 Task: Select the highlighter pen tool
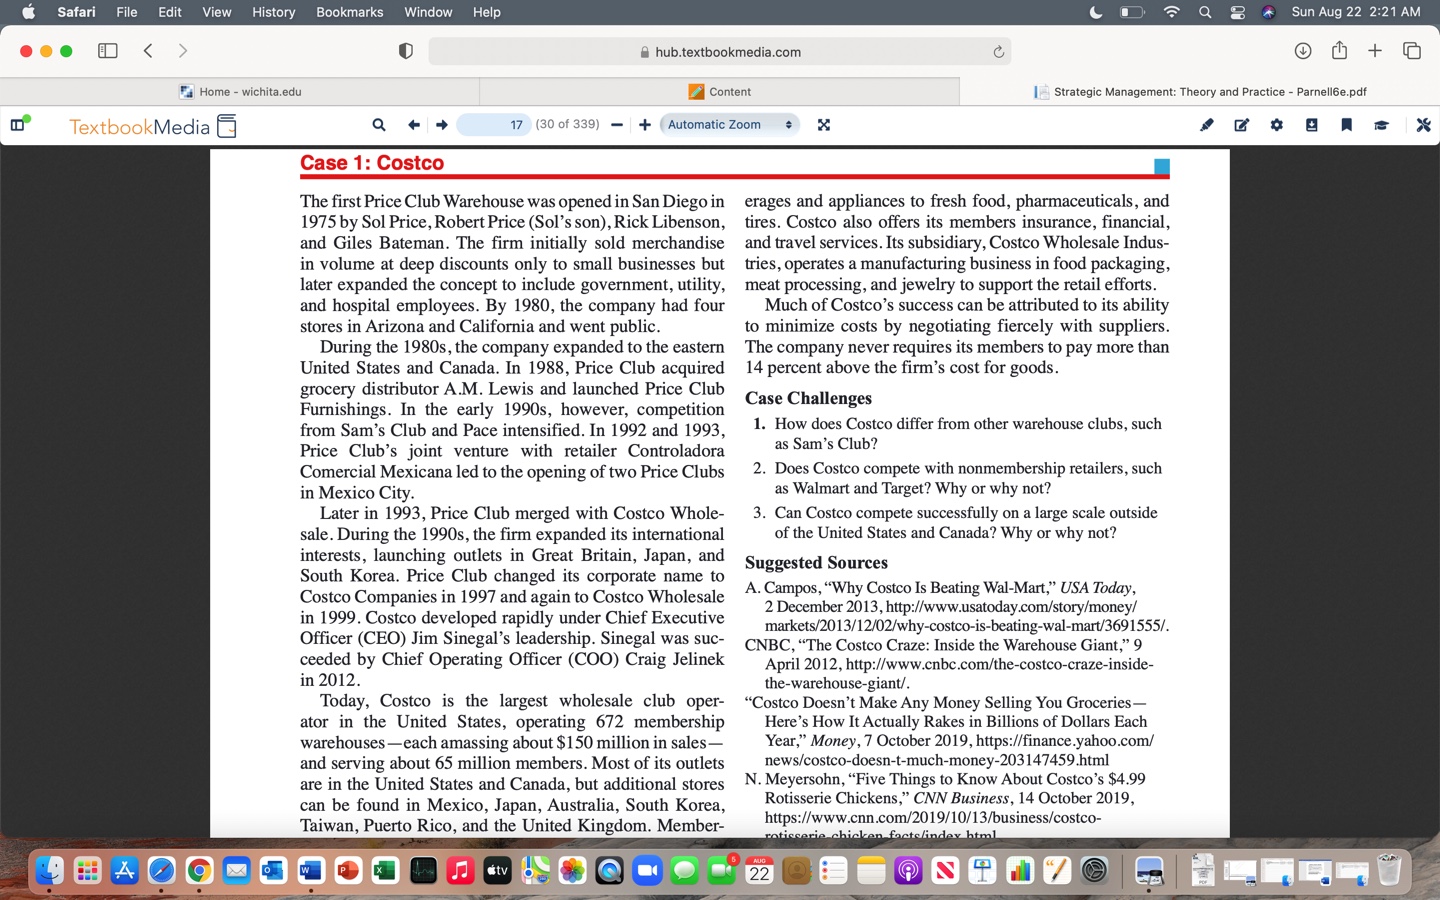click(1207, 125)
